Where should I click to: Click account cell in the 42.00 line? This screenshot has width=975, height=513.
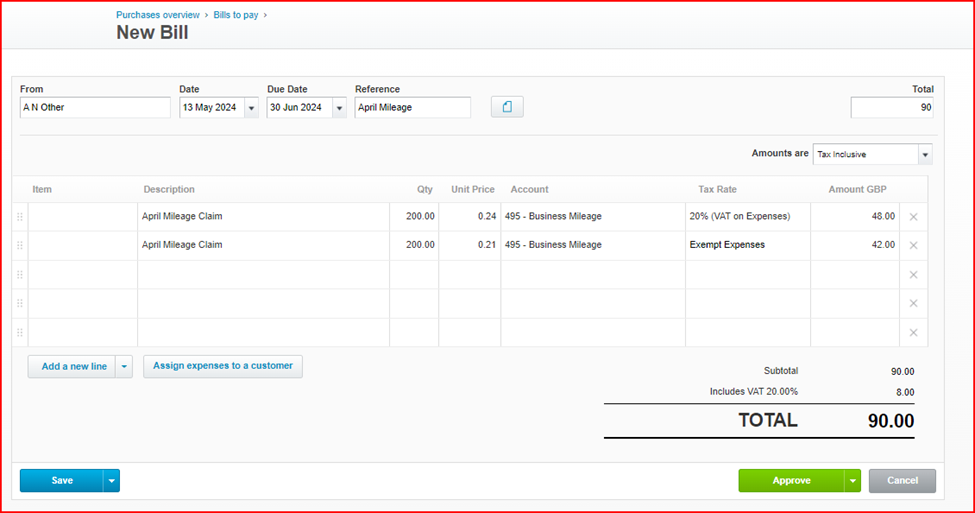coord(593,245)
